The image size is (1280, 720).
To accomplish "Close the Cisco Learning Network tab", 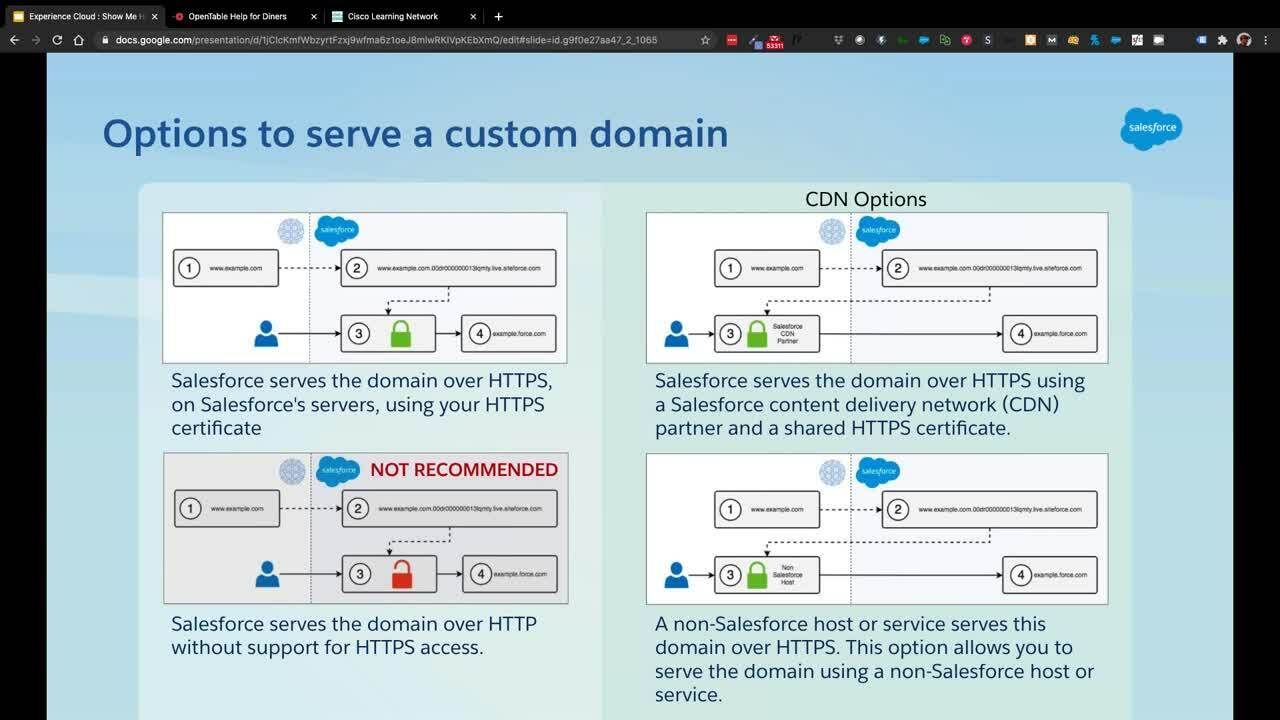I will click(473, 16).
